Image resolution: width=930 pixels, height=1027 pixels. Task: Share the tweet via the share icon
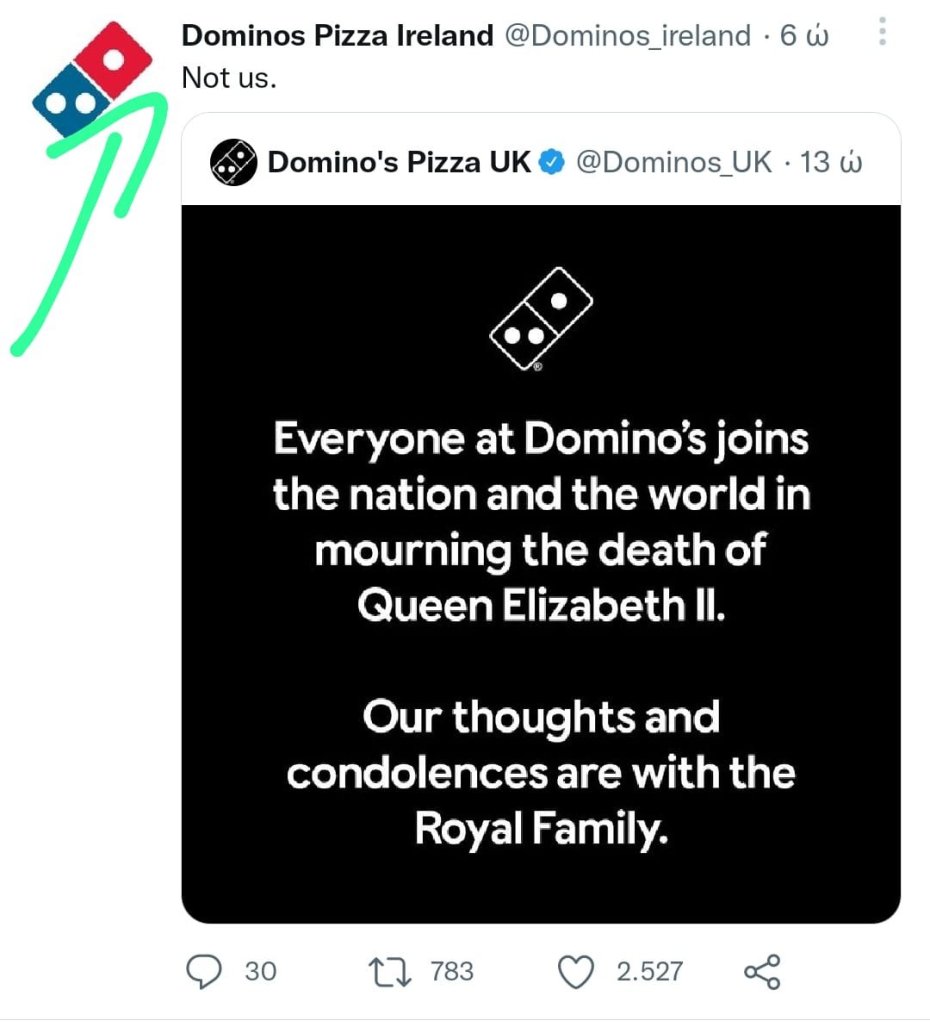762,971
